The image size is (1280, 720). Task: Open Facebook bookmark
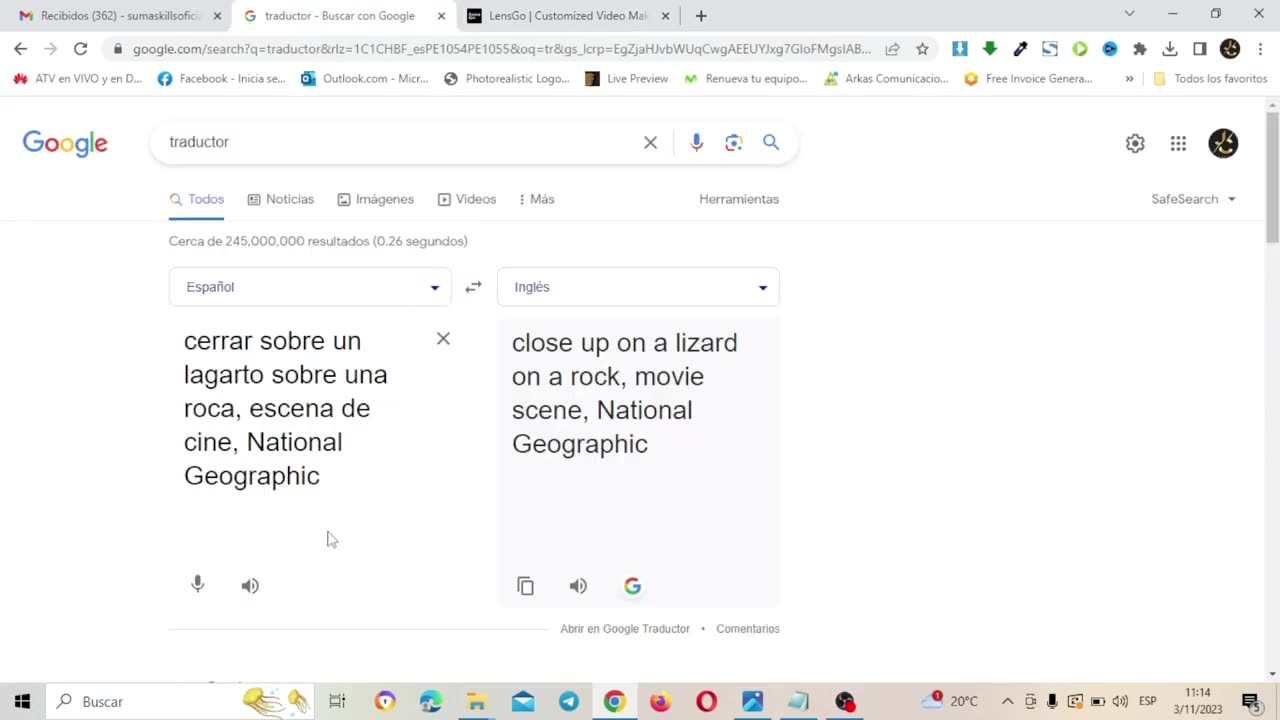[221, 78]
